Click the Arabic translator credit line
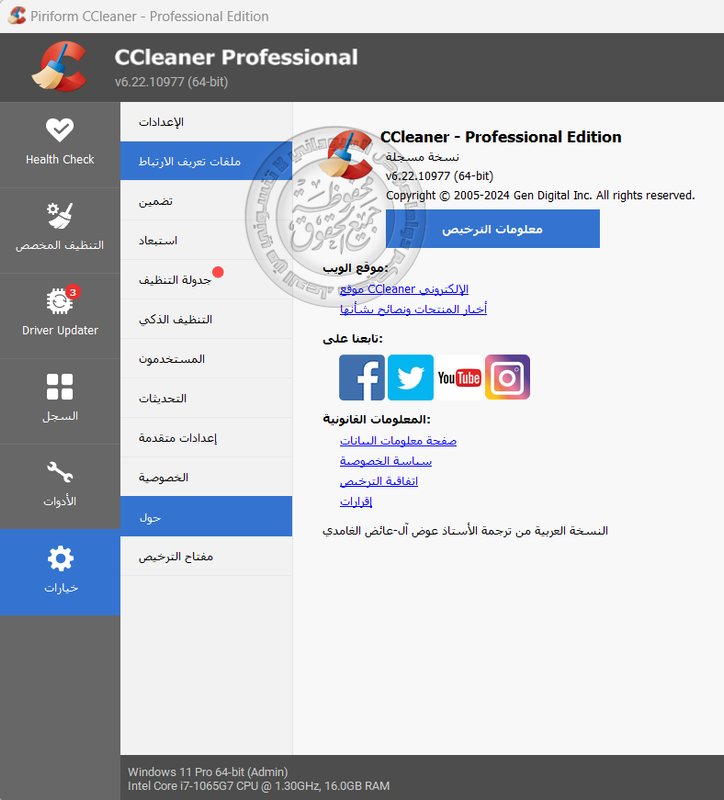 [465, 531]
